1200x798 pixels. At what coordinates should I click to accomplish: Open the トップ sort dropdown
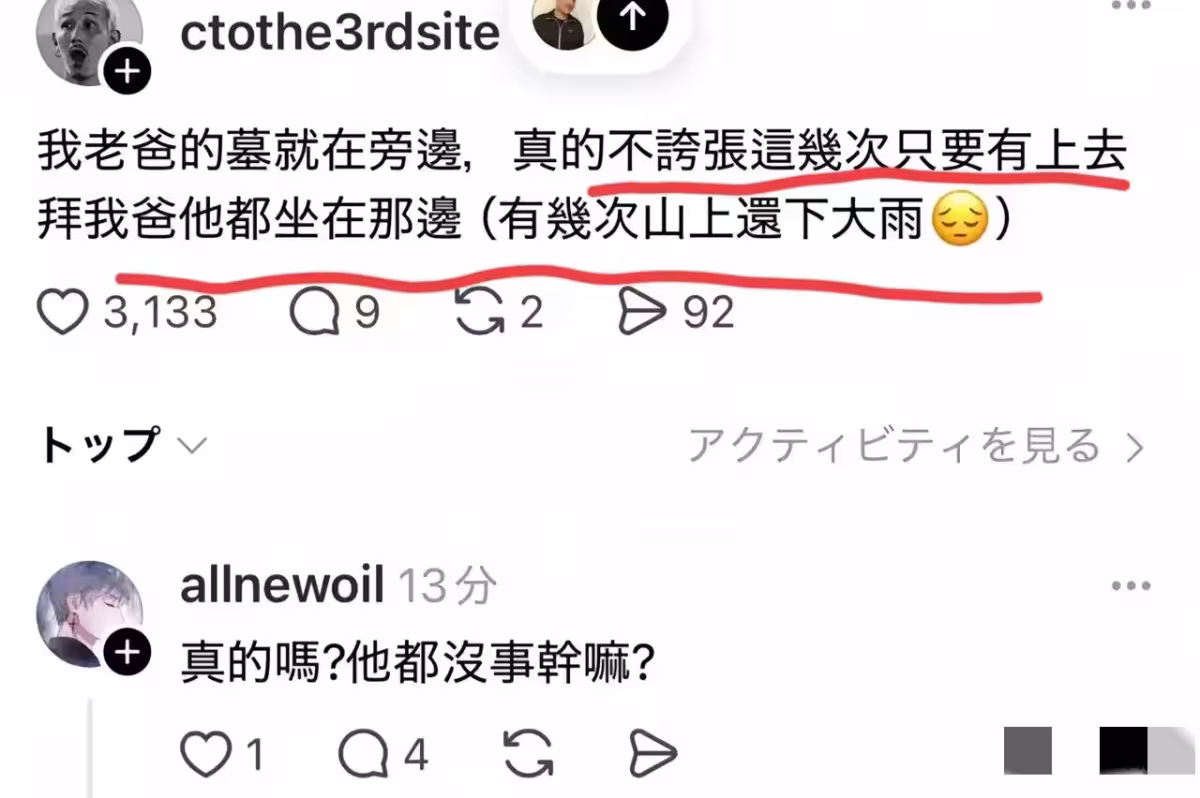pyautogui.click(x=122, y=445)
